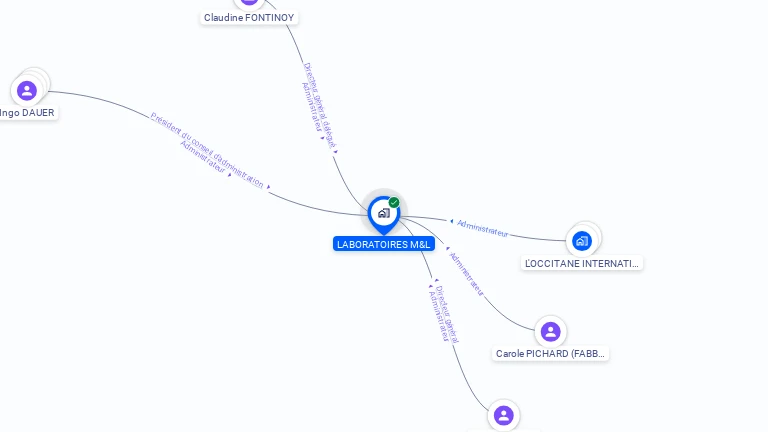The image size is (768, 432).
Task: Click the green verified checkmark badge
Action: (394, 202)
